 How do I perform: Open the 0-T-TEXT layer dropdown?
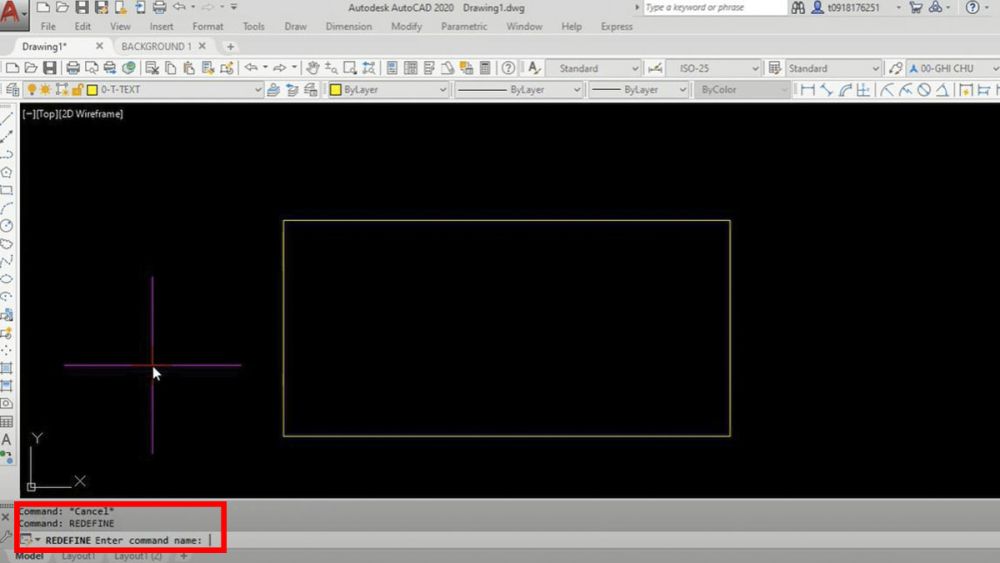pos(143,90)
